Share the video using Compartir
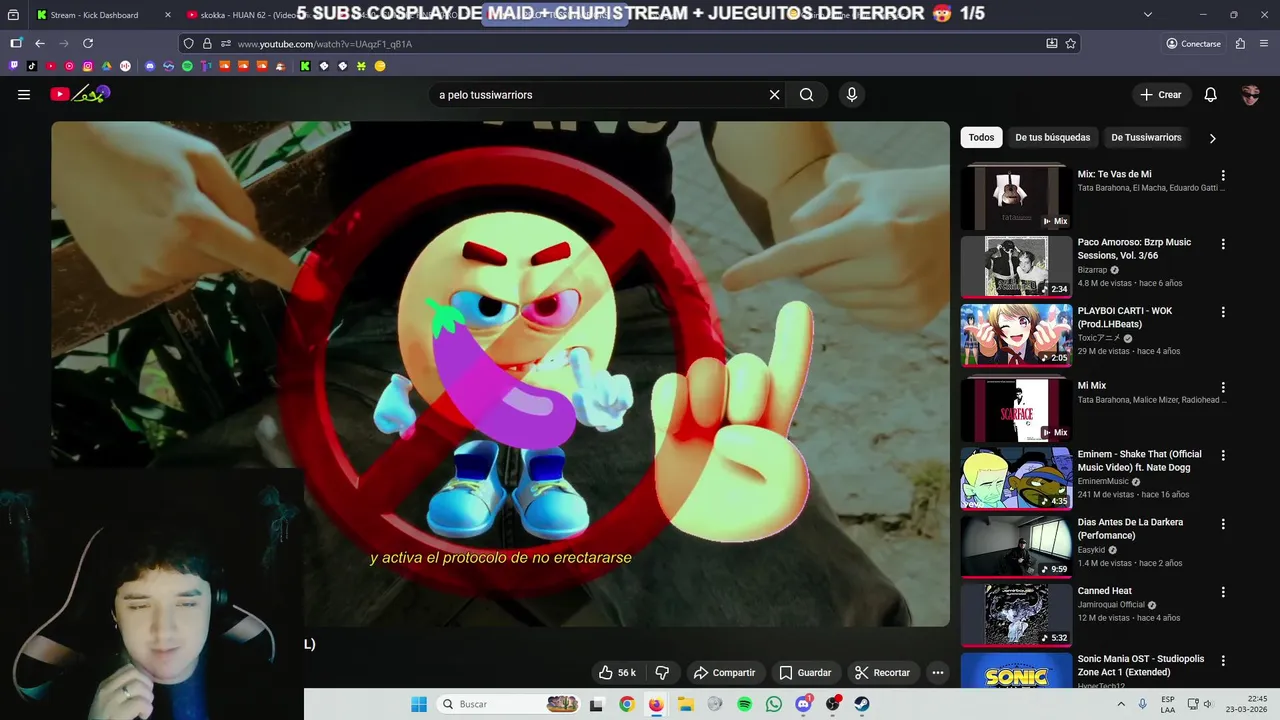Screen dimensions: 1280x720 (x=724, y=673)
